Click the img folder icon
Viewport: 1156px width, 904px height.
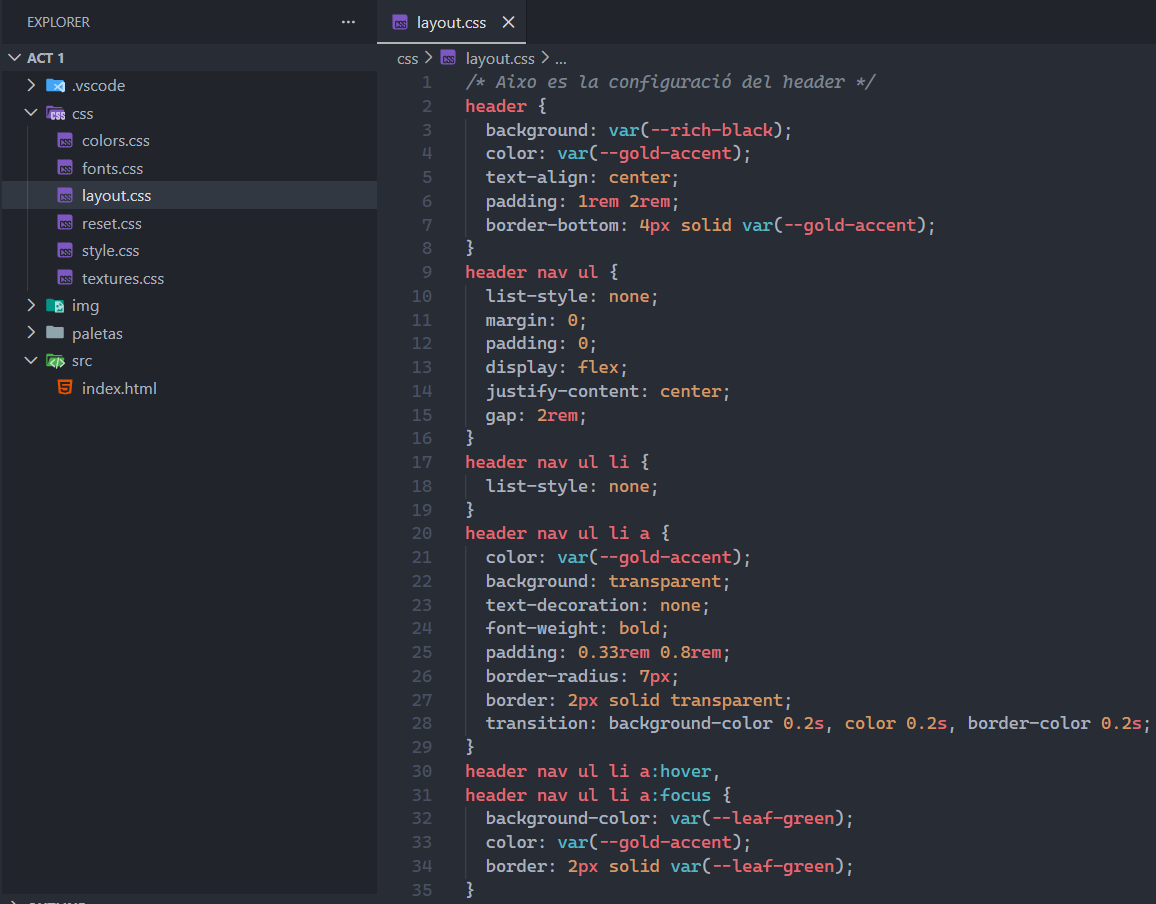point(55,306)
